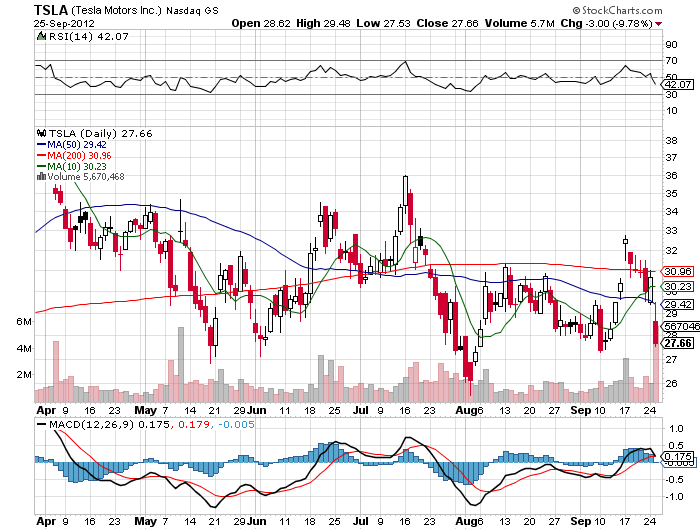Click the 'MA(50) 29.42' legend text

point(77,145)
